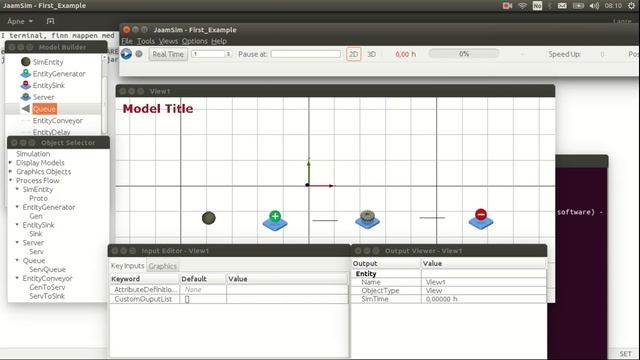
Task: Collapse the EntityConveyor tree node
Action: click(17, 278)
